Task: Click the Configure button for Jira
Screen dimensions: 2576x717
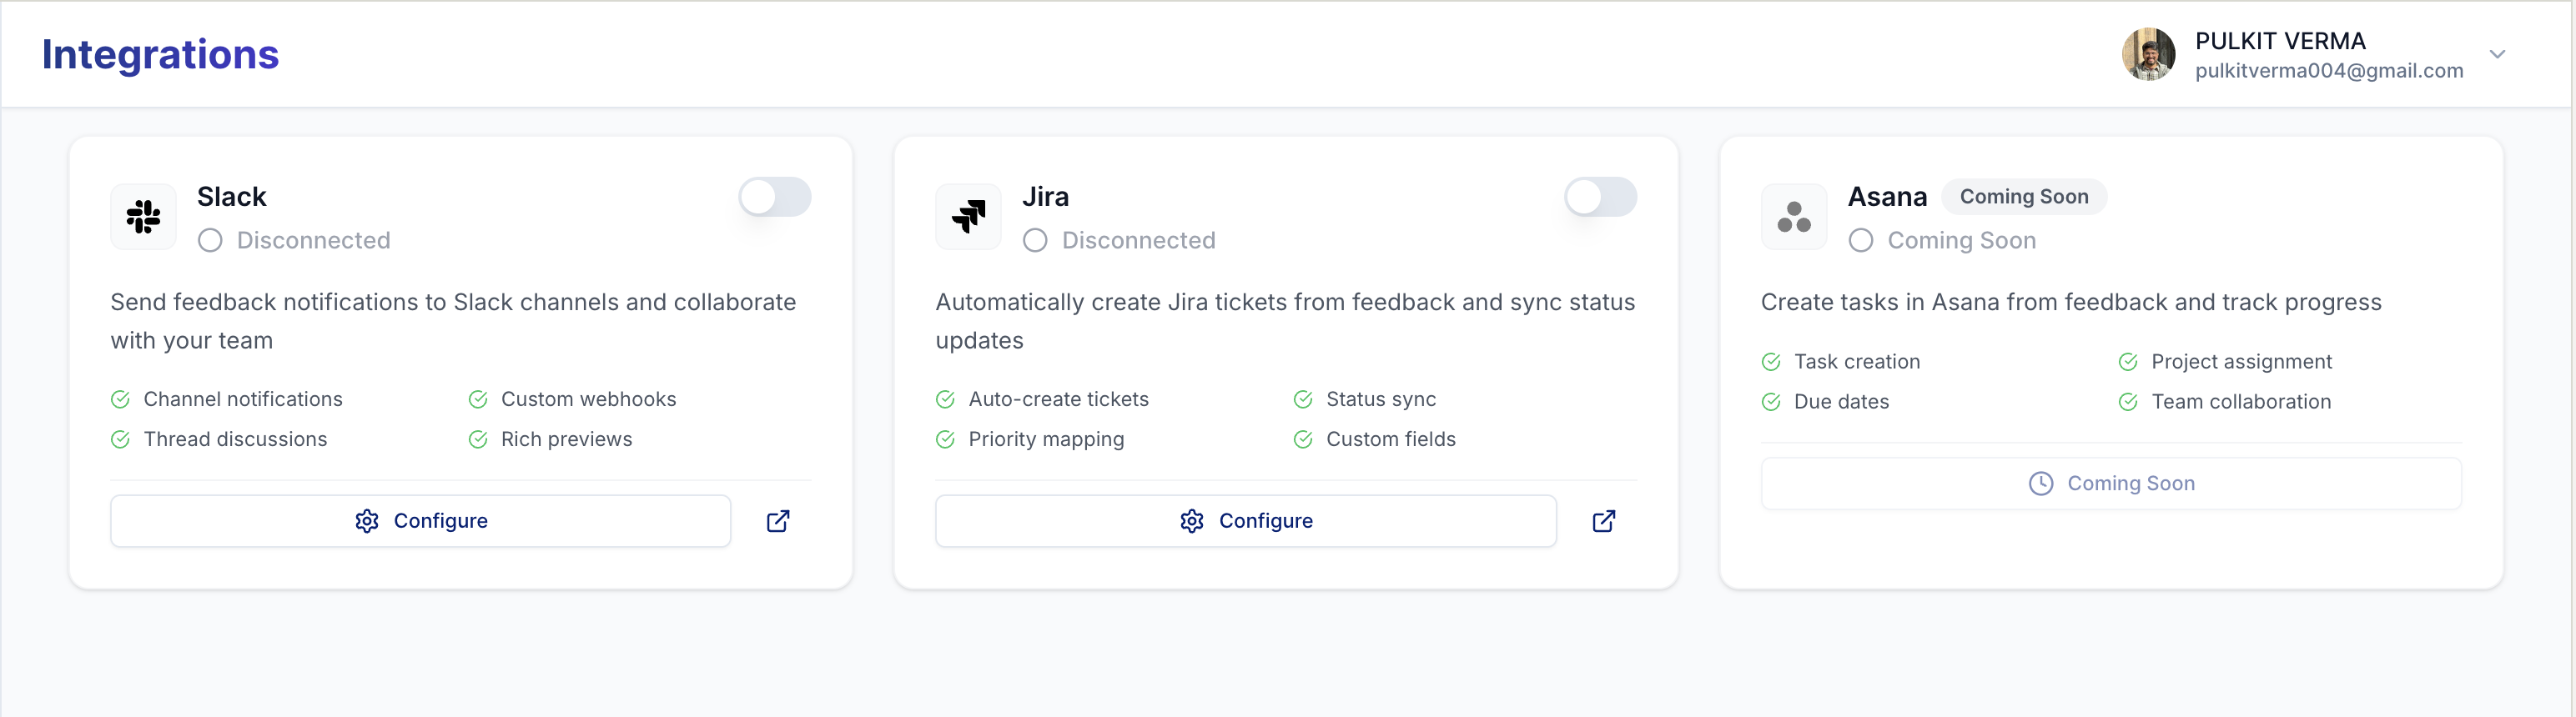Action: tap(1245, 521)
